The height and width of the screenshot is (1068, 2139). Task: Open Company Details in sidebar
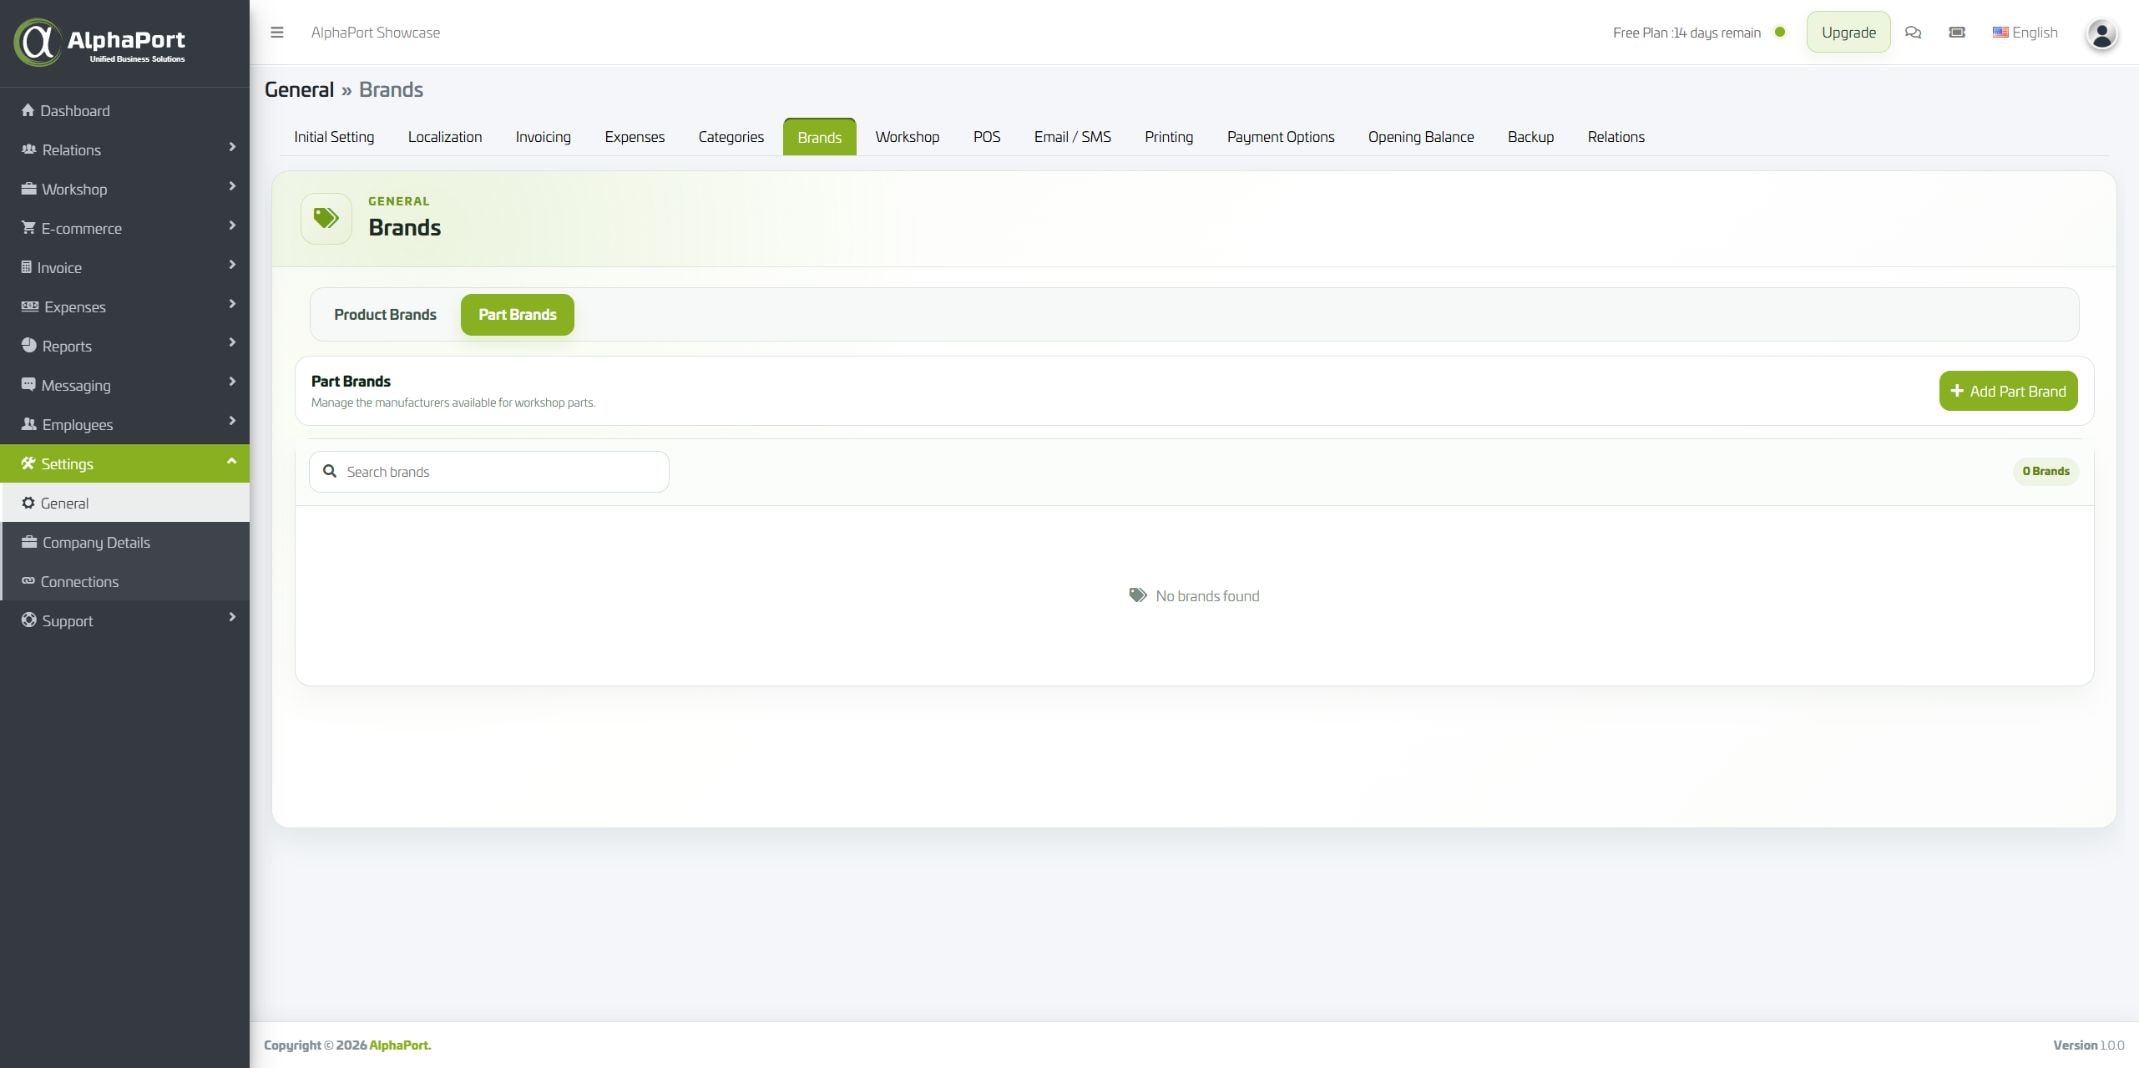pyautogui.click(x=125, y=542)
